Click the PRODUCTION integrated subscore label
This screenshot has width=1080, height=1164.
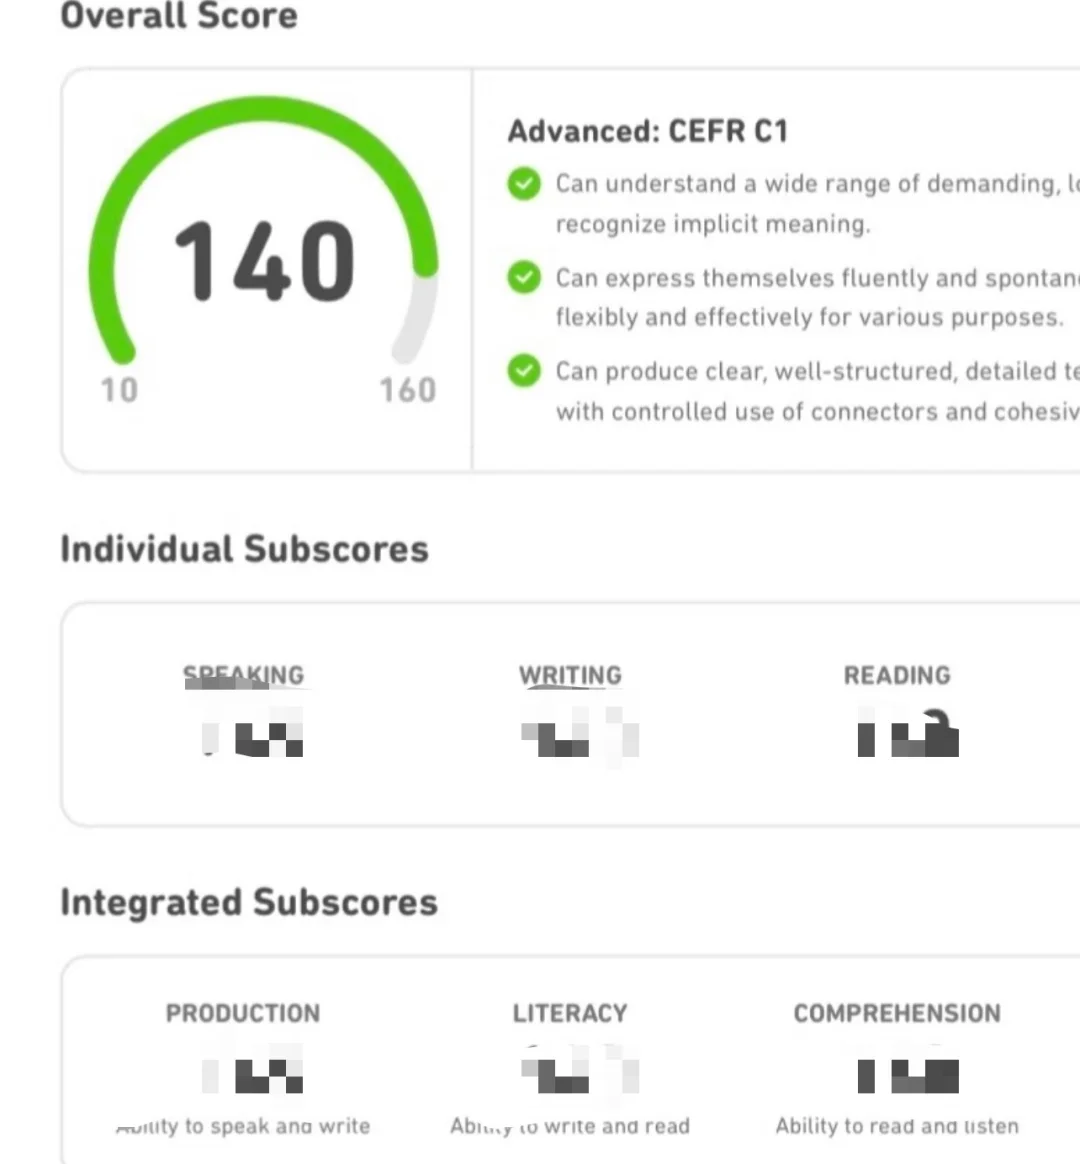[x=243, y=1013]
